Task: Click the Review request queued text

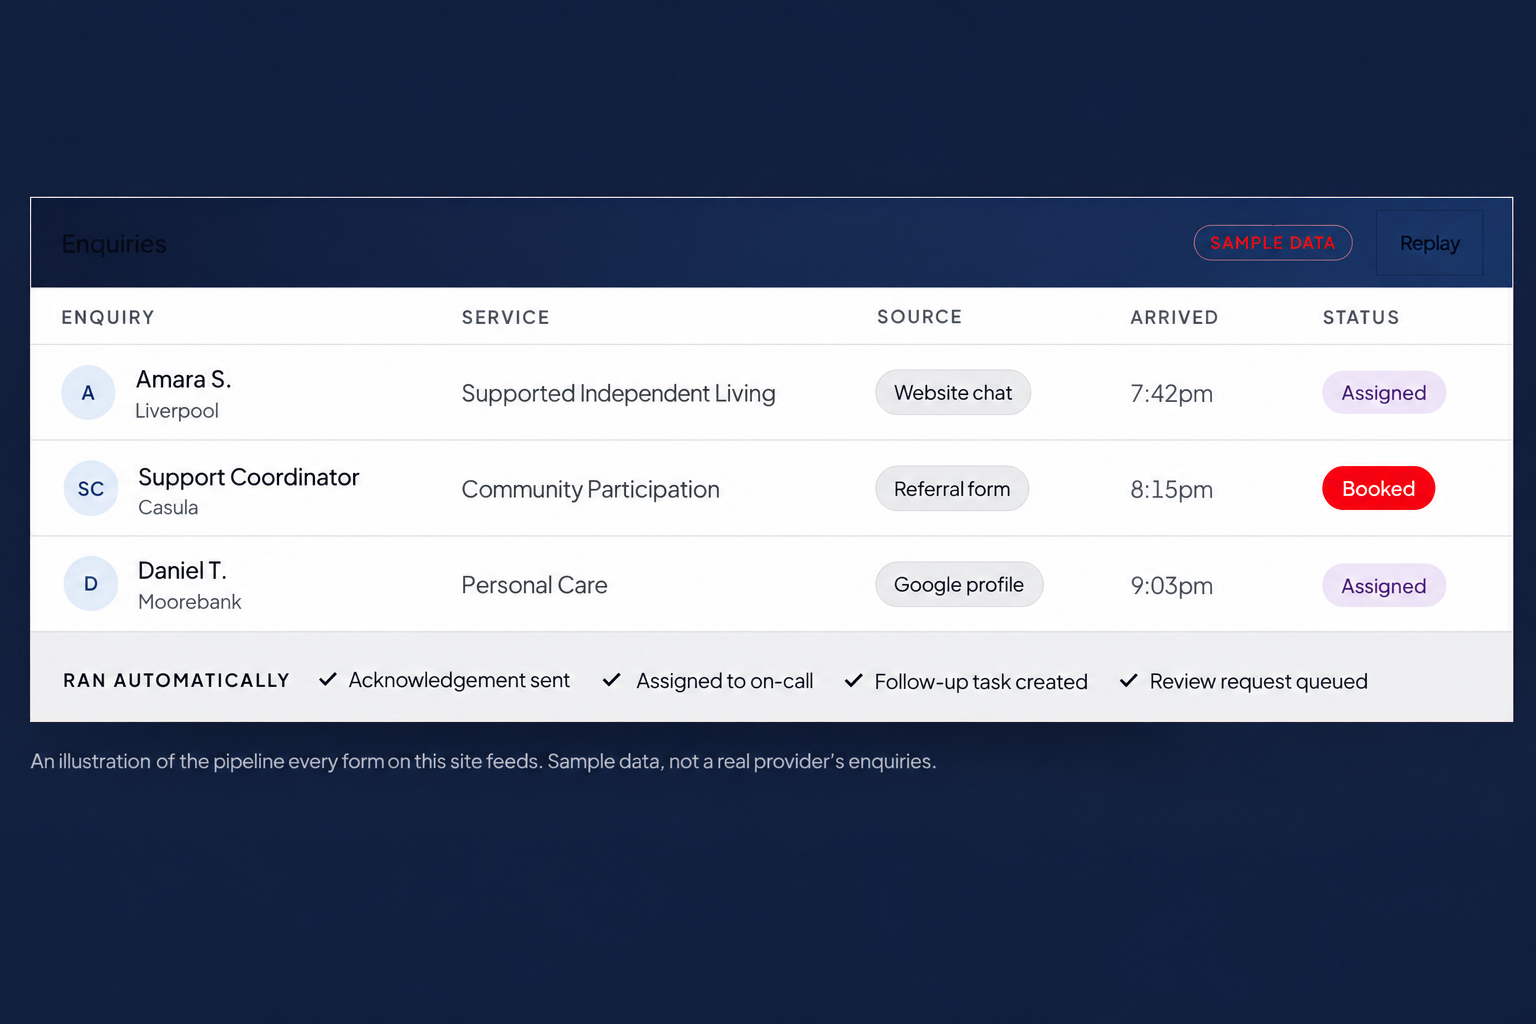Action: coord(1259,681)
